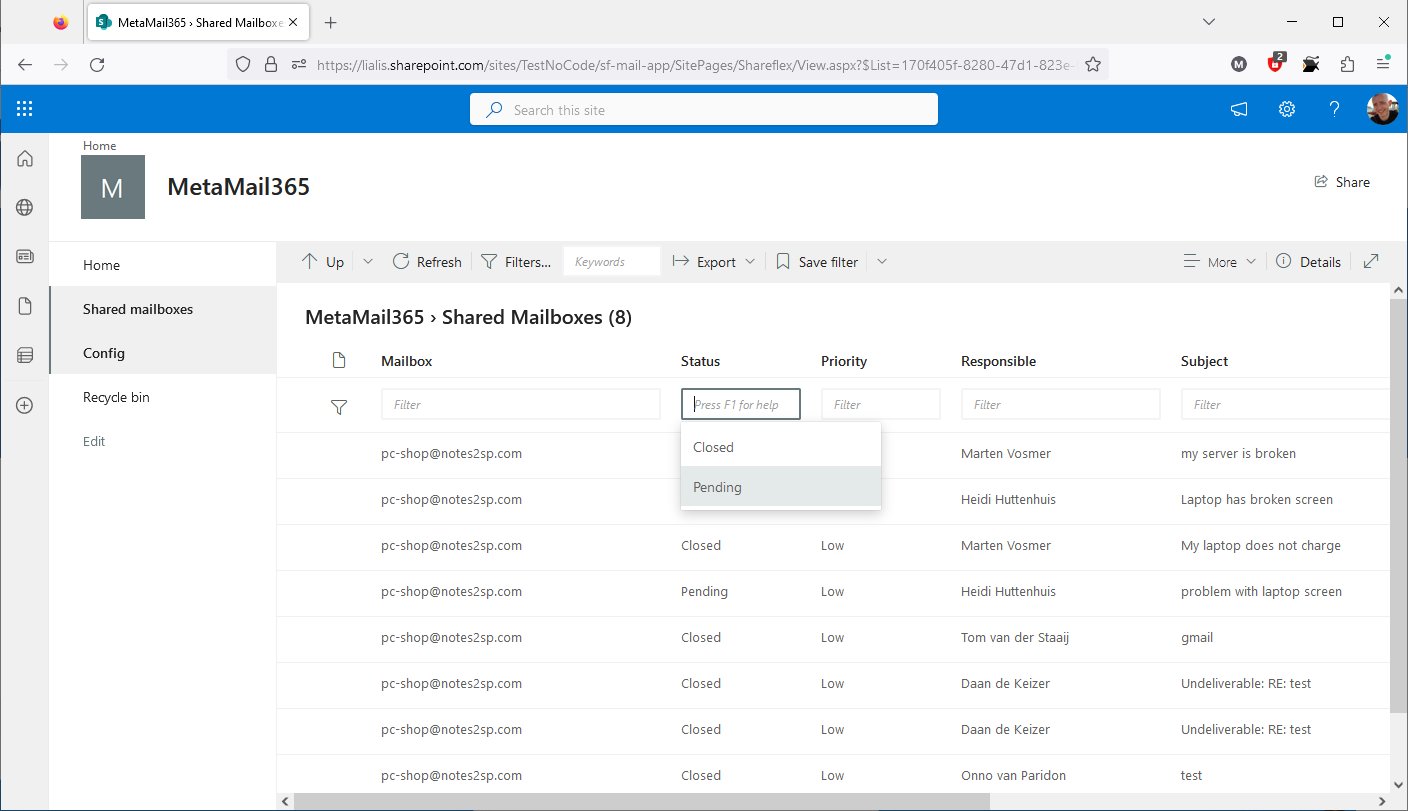Image resolution: width=1408 pixels, height=811 pixels.
Task: Open the user profile picture menu
Action: pos(1382,110)
